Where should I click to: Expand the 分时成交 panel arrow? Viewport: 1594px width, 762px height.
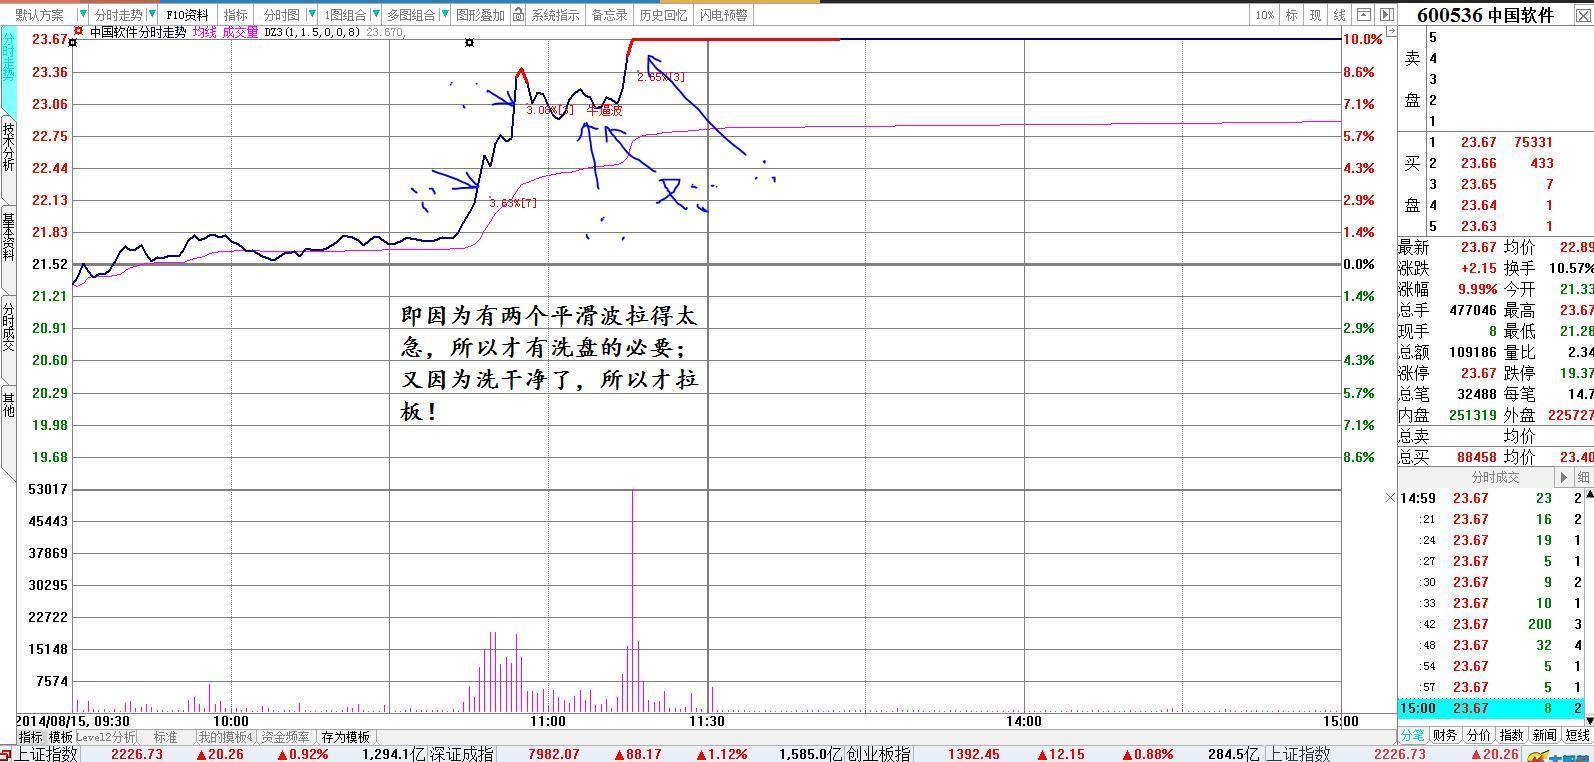1564,478
